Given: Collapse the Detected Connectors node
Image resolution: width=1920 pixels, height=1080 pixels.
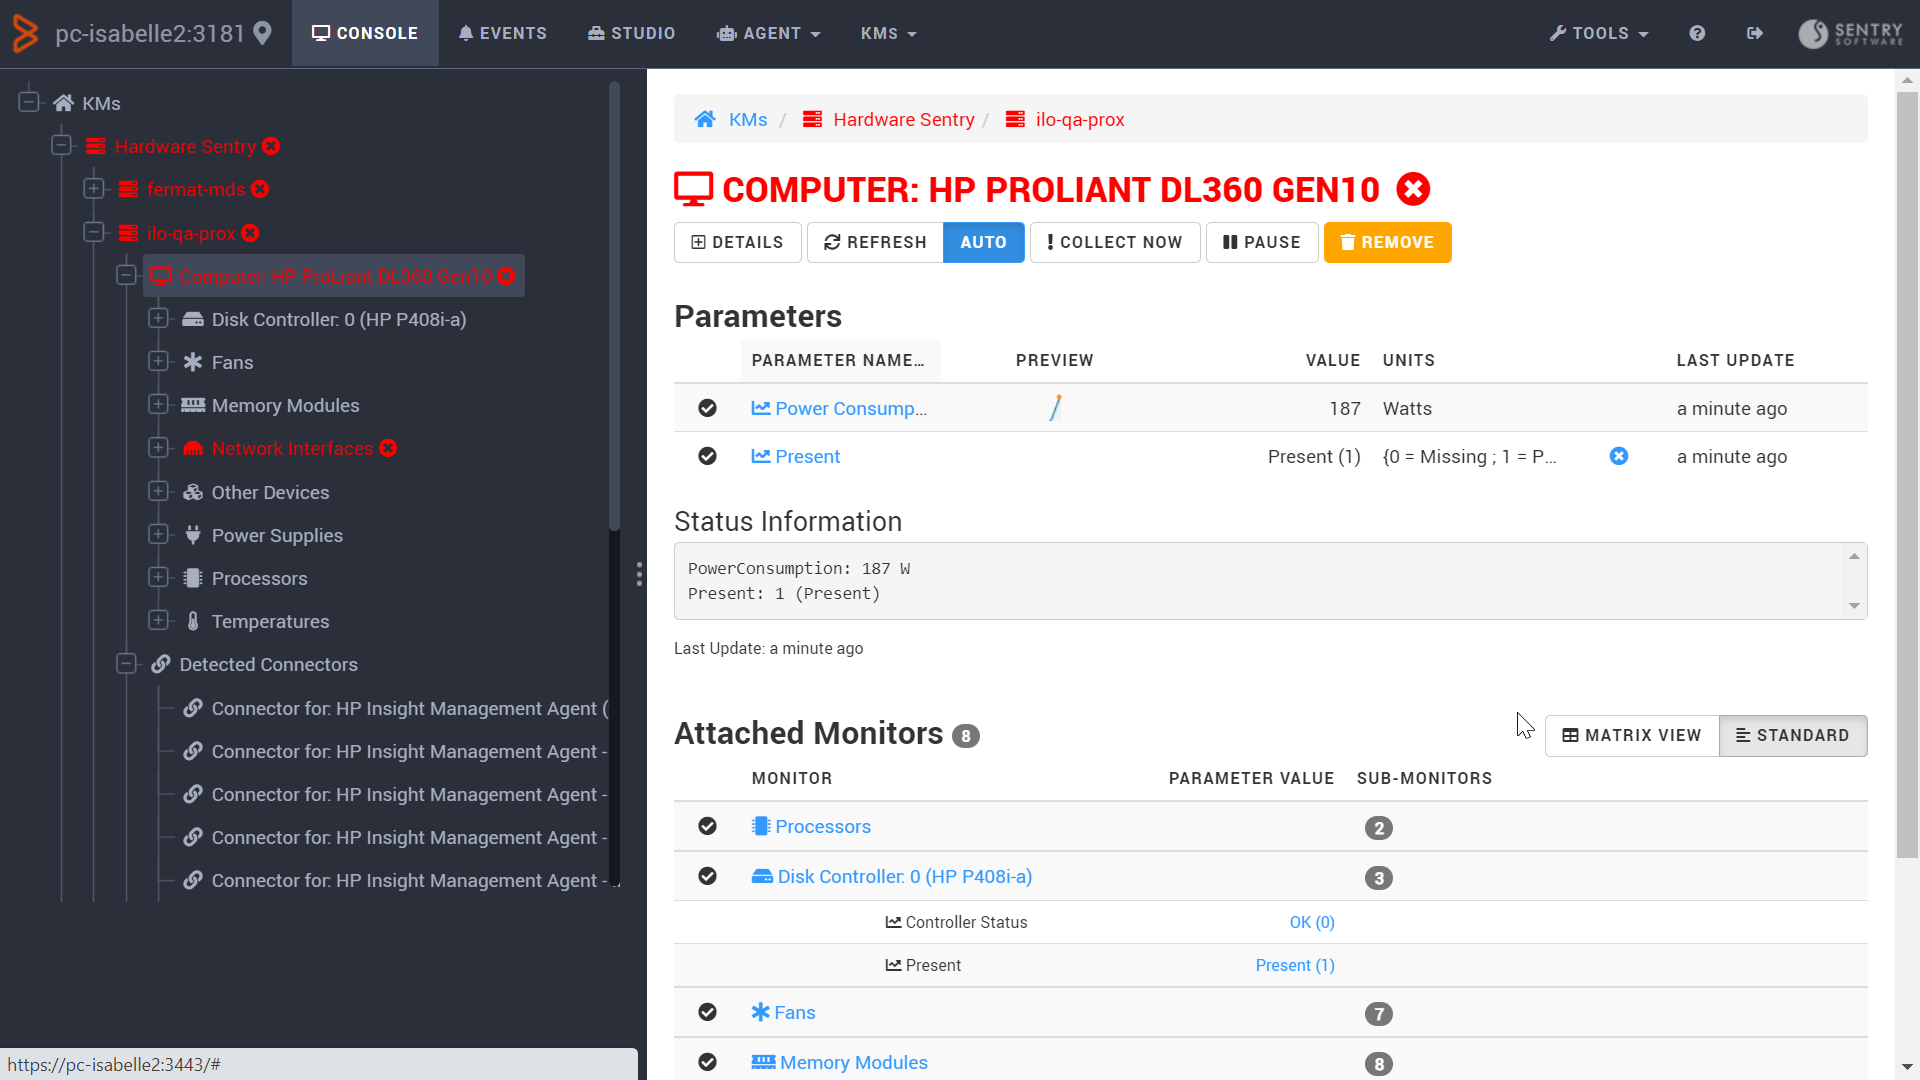Looking at the screenshot, I should (x=126, y=663).
